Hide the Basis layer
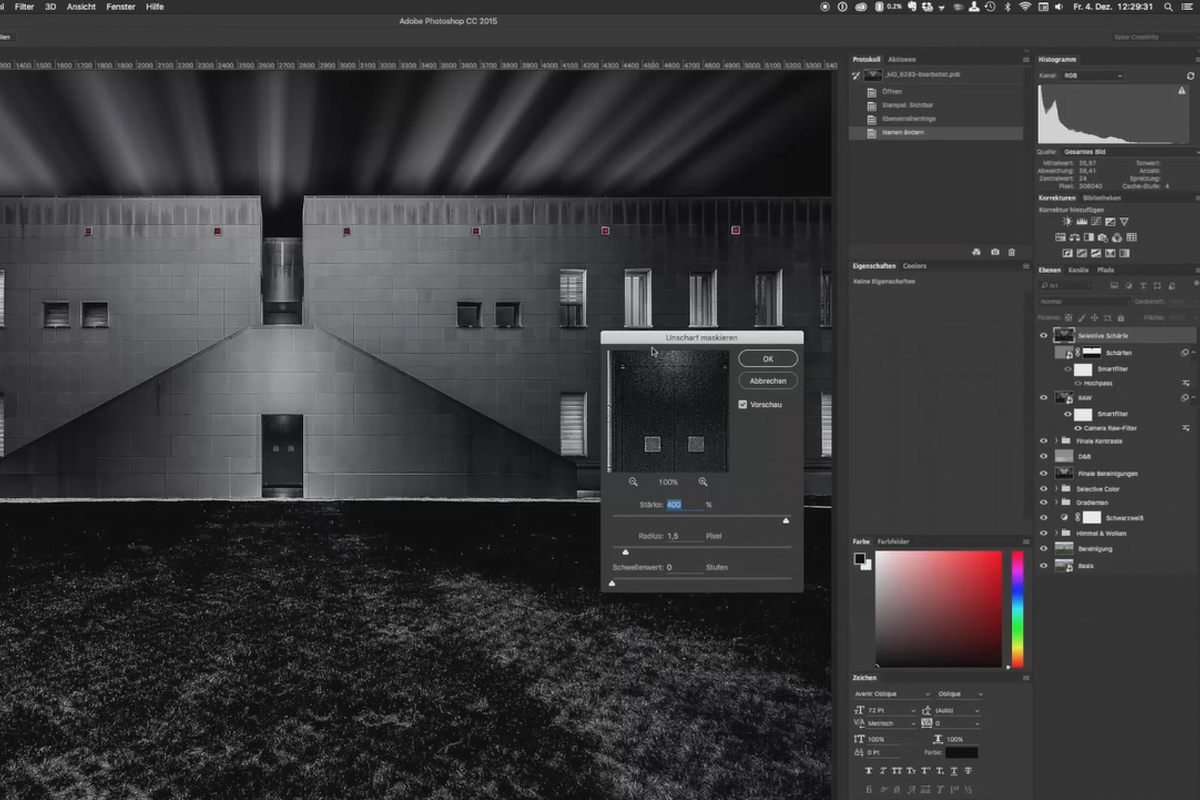1200x800 pixels. [1043, 565]
